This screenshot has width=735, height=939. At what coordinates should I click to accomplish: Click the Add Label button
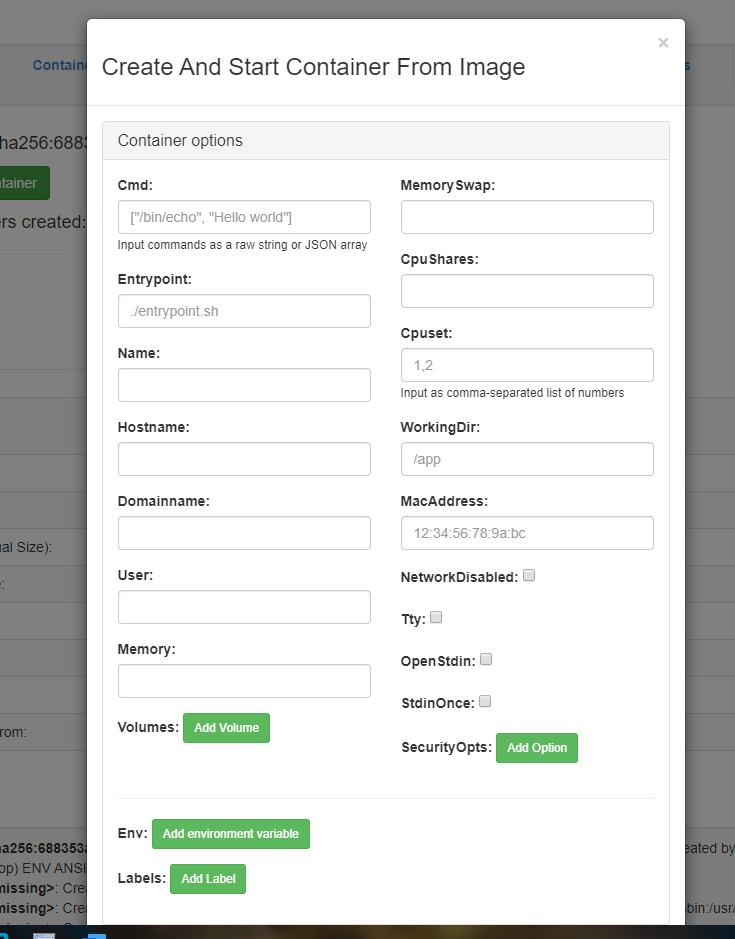[208, 879]
